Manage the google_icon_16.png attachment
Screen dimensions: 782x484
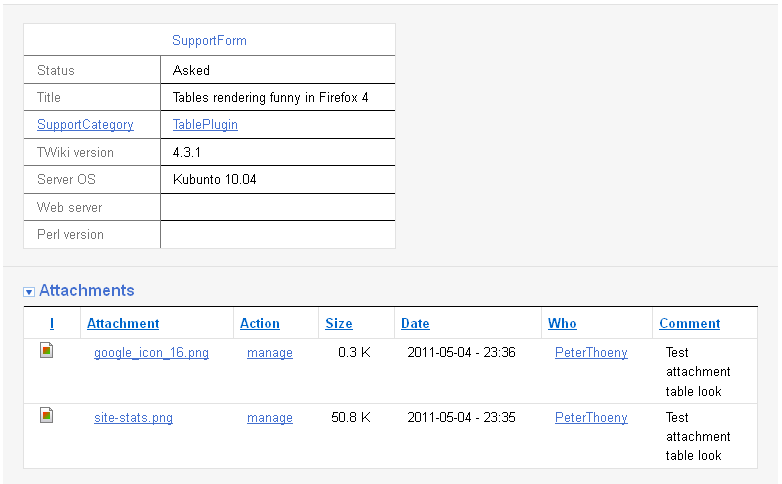pyautogui.click(x=270, y=352)
